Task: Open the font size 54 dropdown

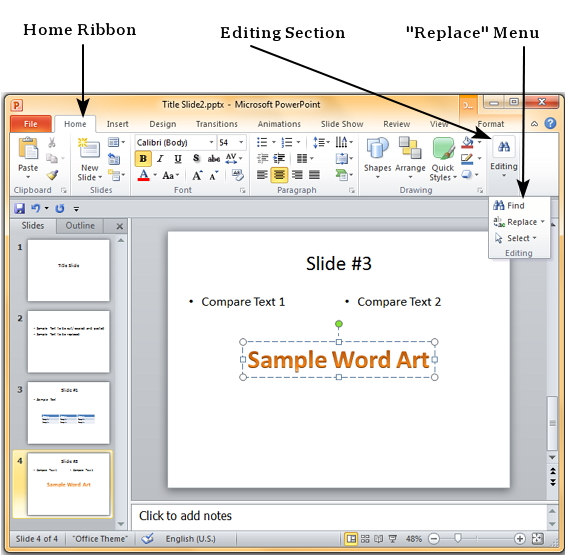Action: (241, 142)
